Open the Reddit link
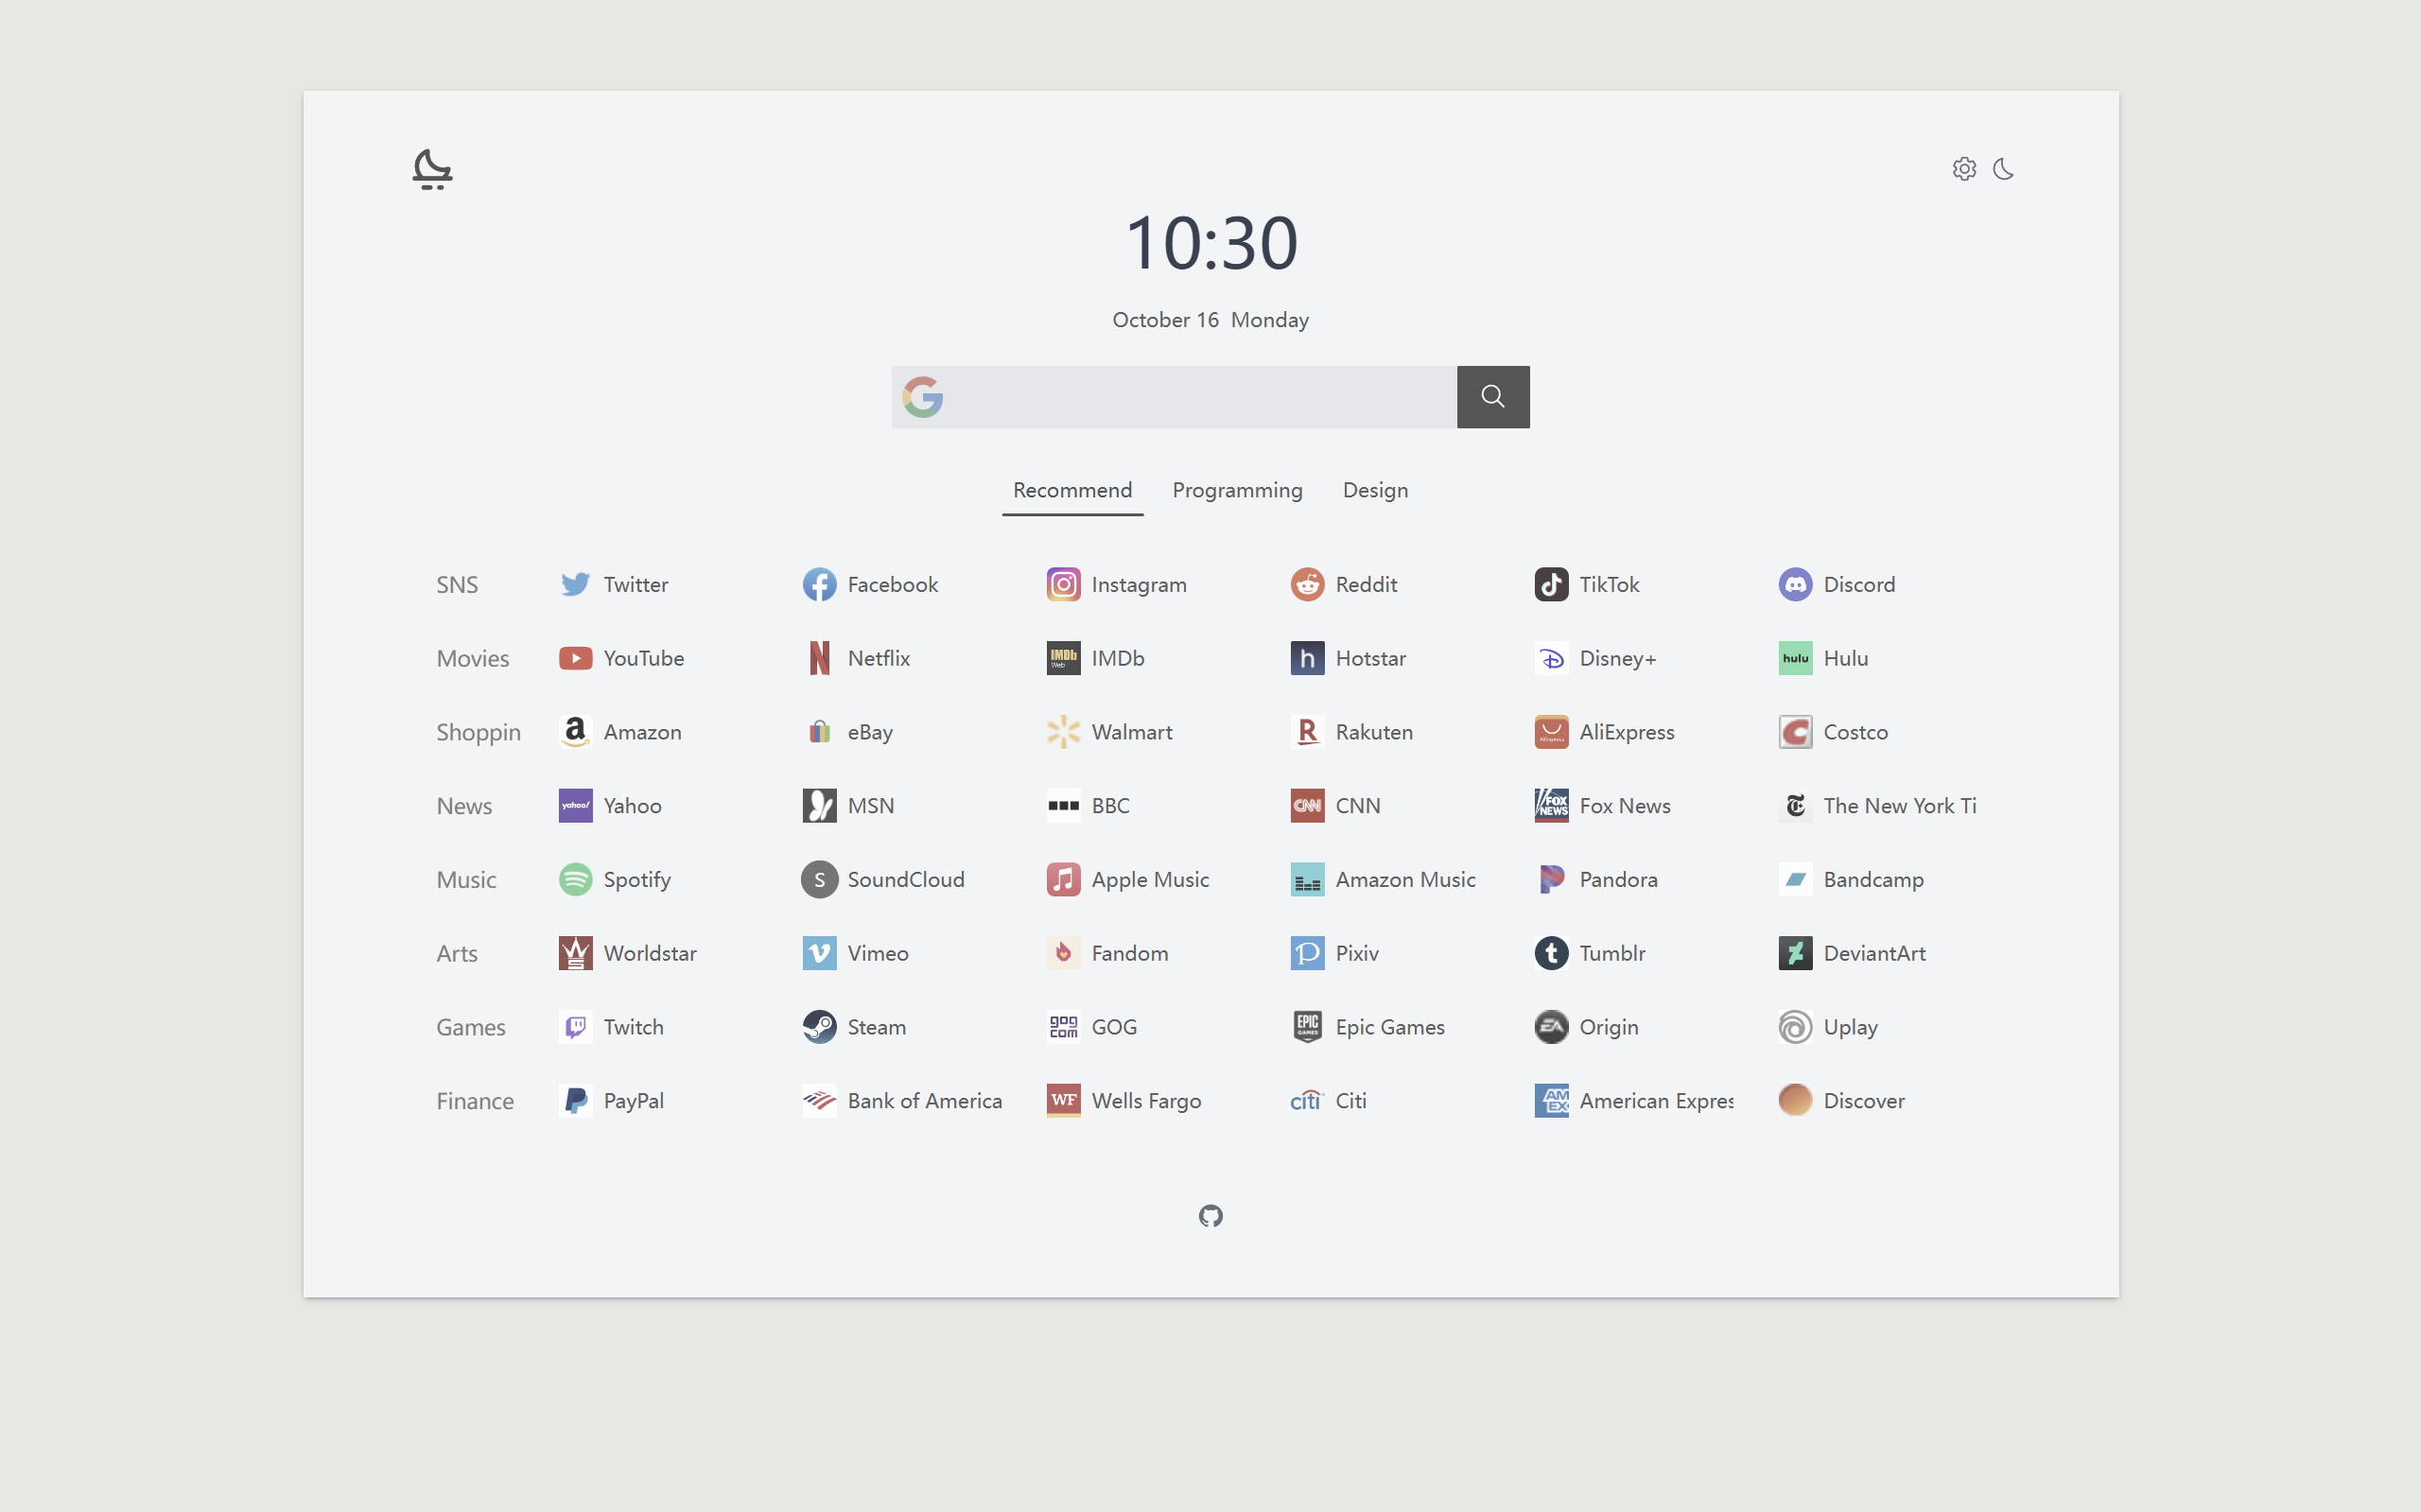This screenshot has height=1512, width=2421. pos(1365,584)
